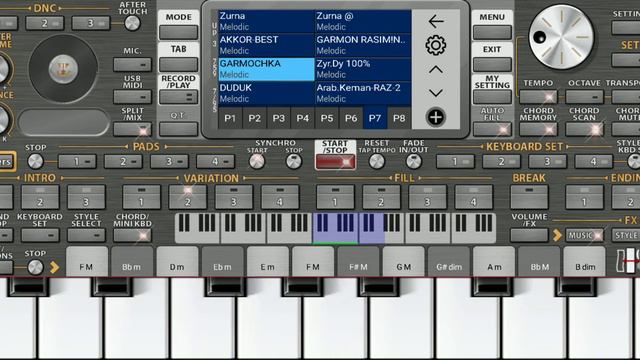Select the P2 page tab
This screenshot has width=640, height=360.
coord(254,118)
